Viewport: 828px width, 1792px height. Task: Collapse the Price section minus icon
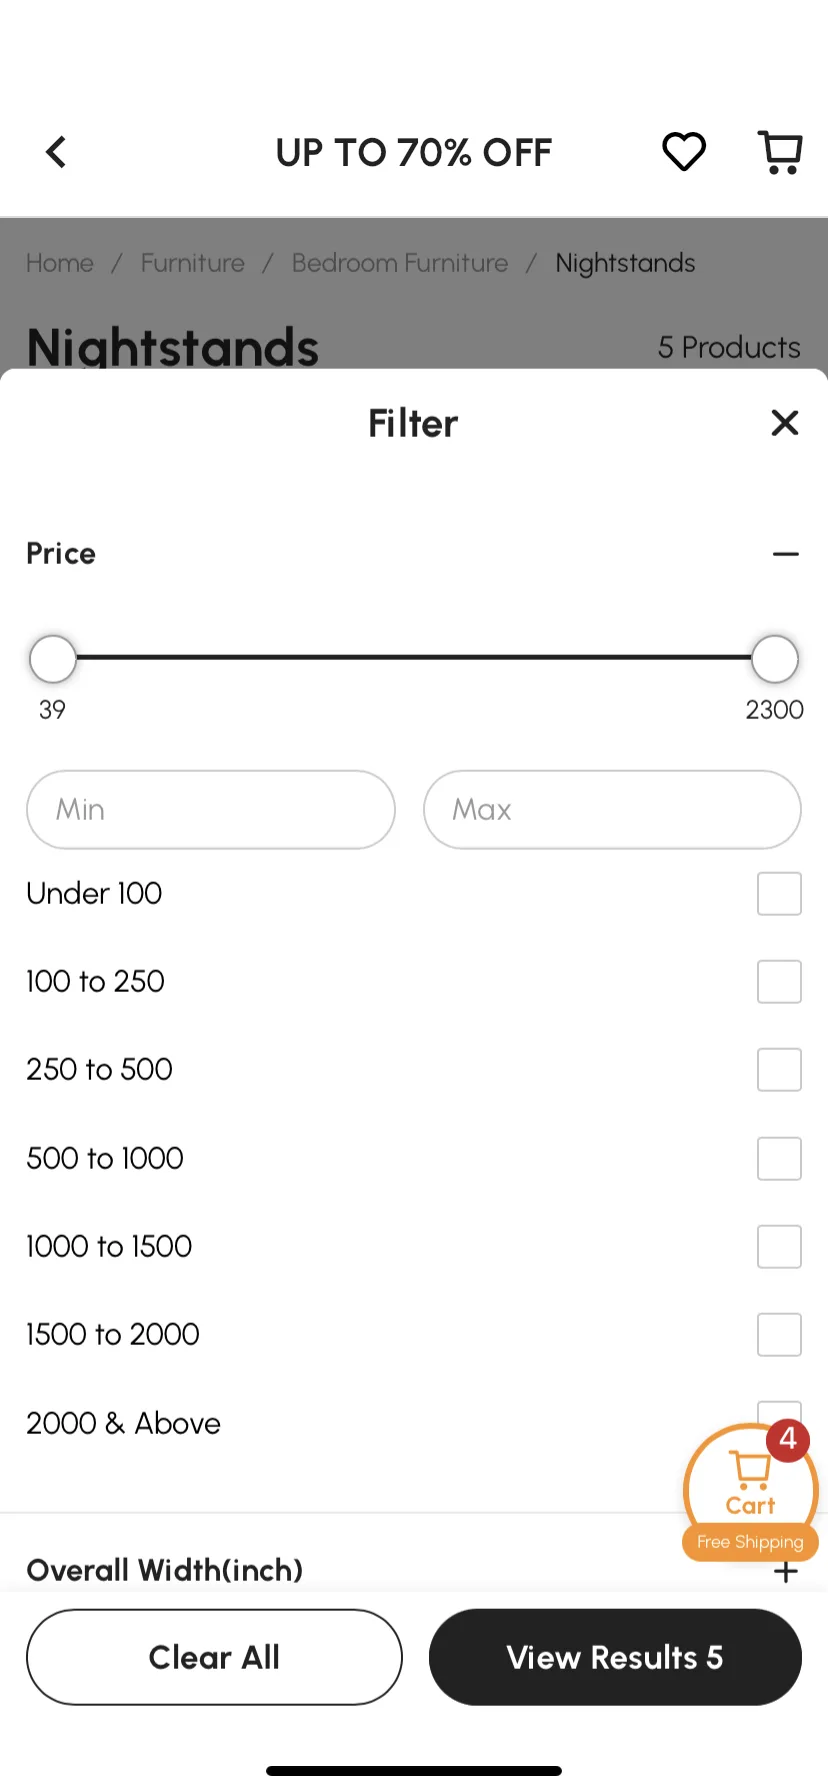point(786,554)
